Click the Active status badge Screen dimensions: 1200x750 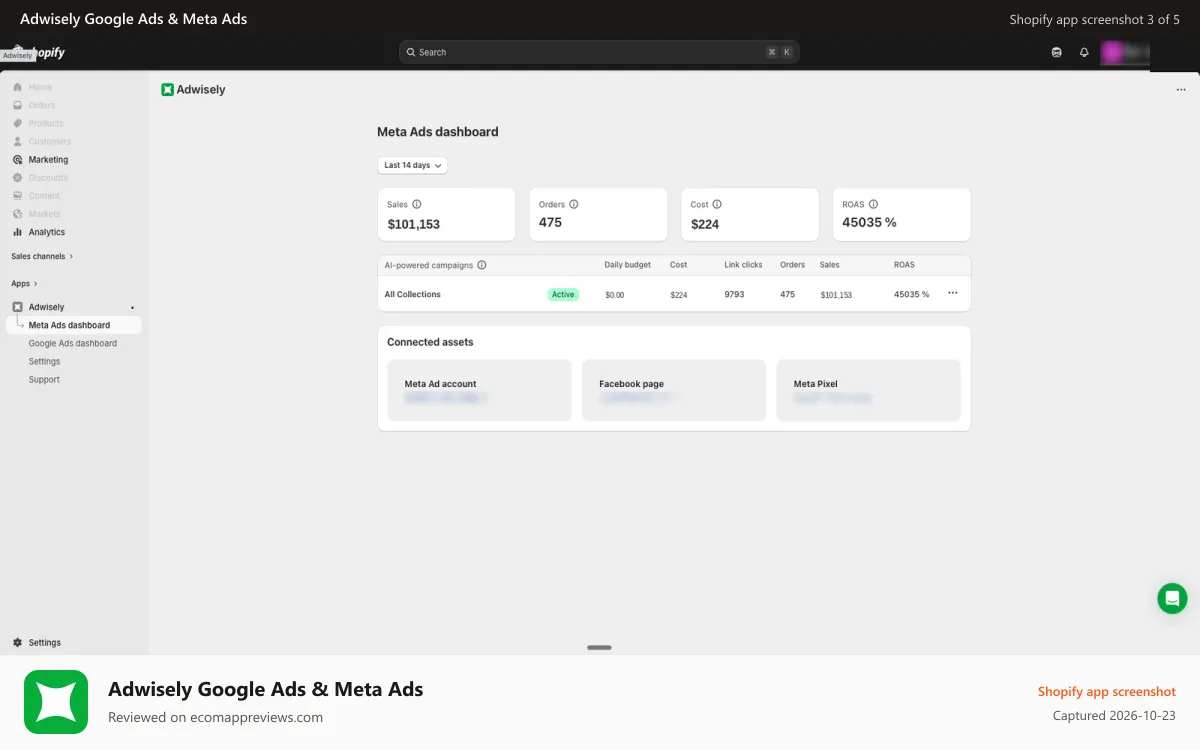[x=563, y=294]
